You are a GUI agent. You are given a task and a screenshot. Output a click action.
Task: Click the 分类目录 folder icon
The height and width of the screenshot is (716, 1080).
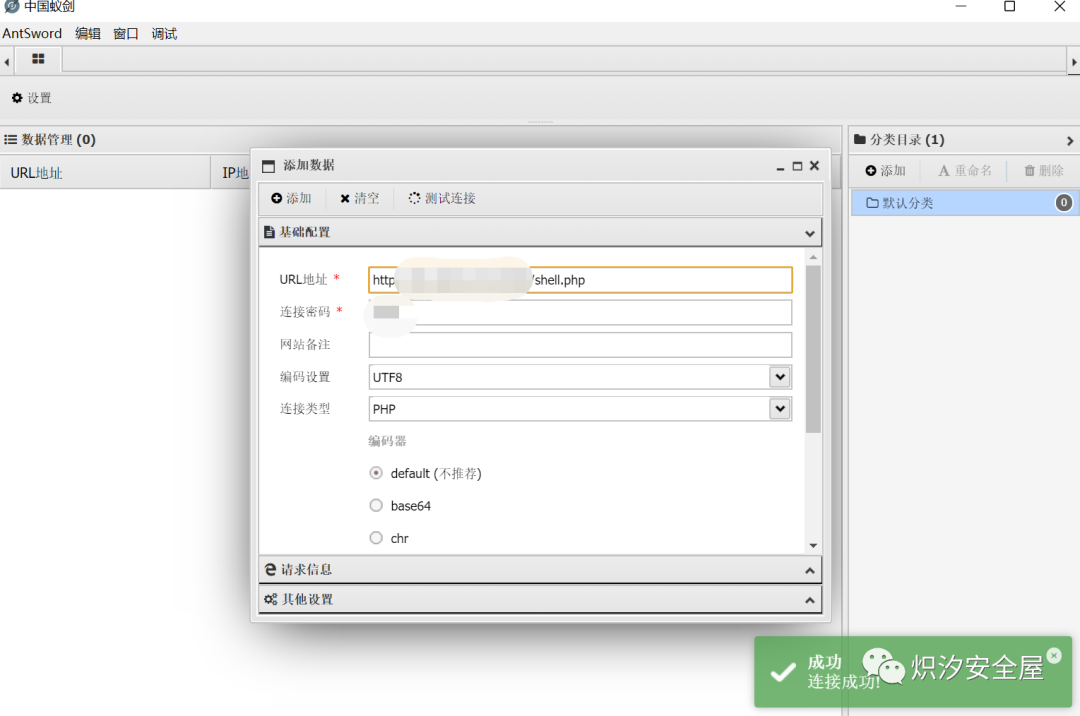(x=860, y=139)
